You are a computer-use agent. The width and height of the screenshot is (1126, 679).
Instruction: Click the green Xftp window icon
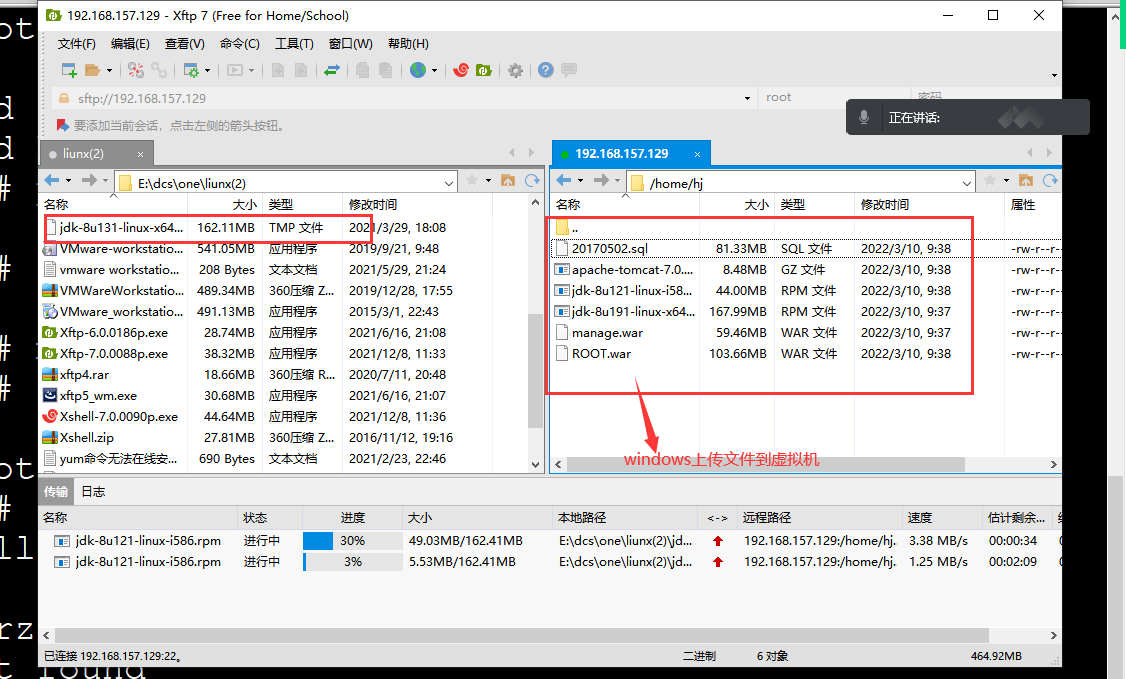(x=484, y=70)
